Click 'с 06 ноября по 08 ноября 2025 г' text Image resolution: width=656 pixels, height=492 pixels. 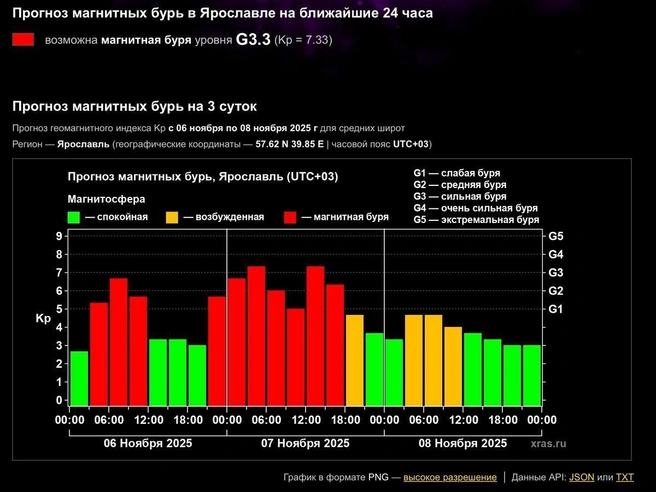click(x=243, y=128)
